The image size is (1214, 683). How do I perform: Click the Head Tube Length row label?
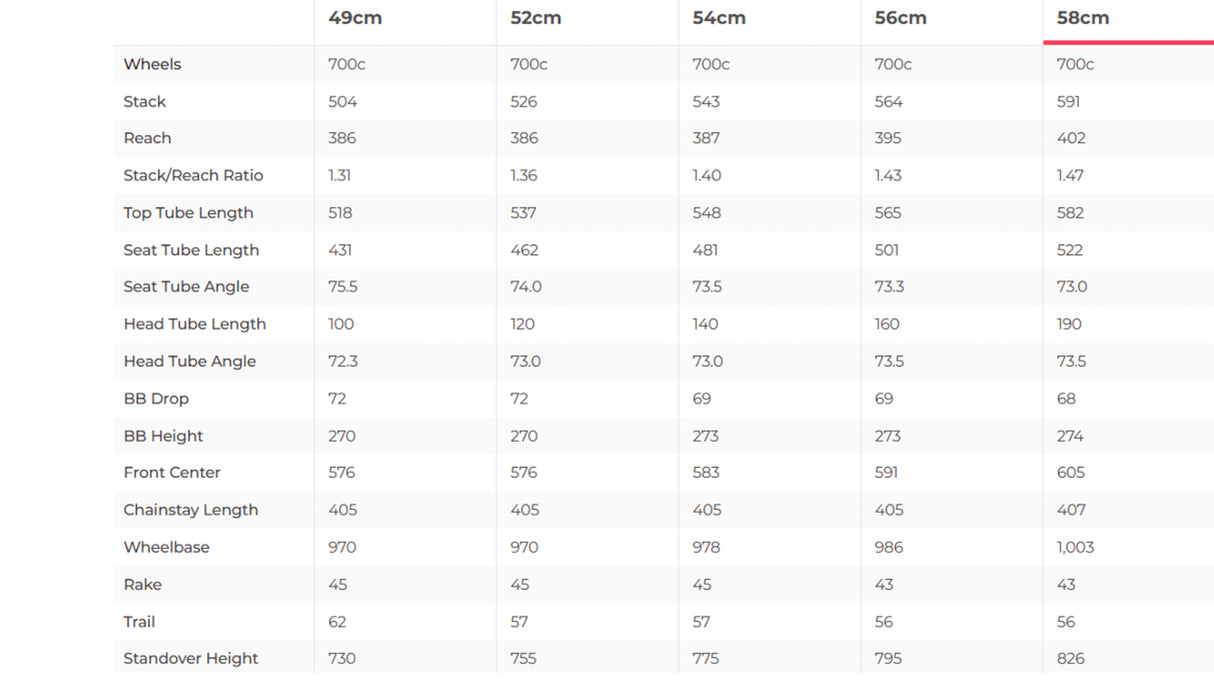pyautogui.click(x=195, y=324)
